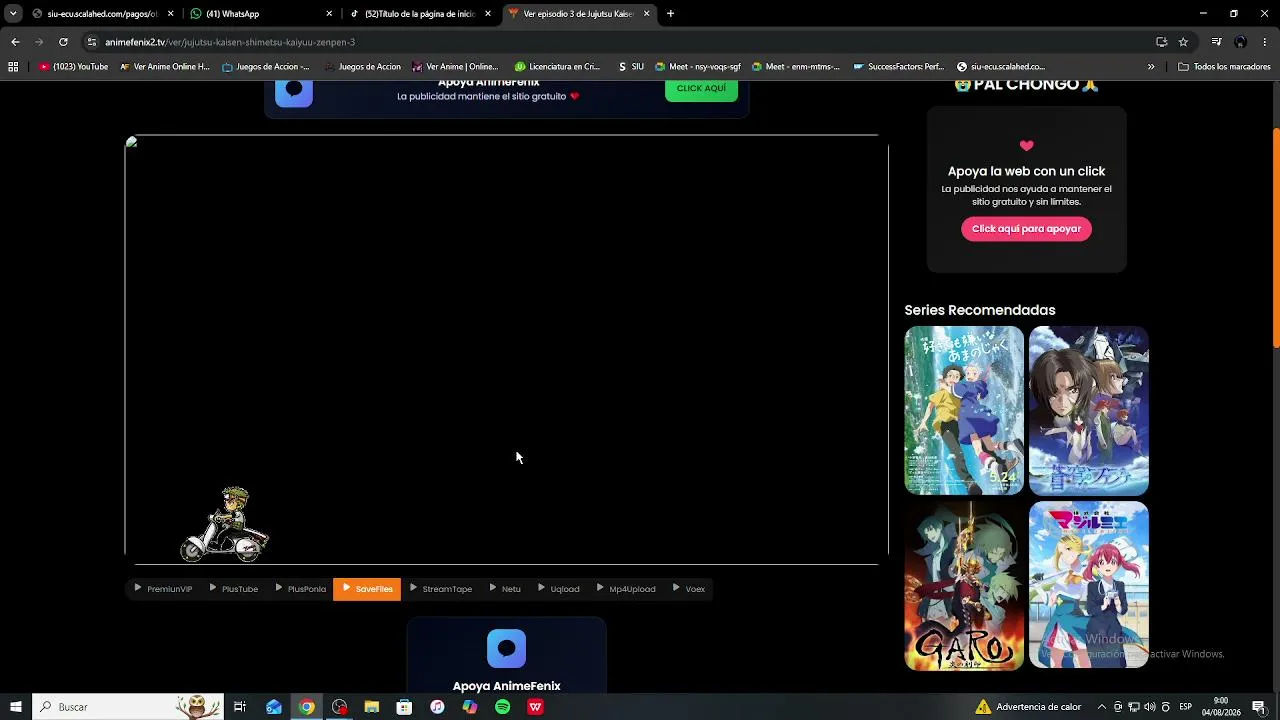Open the top-right recommended series poster
The width and height of the screenshot is (1280, 720).
[1089, 411]
